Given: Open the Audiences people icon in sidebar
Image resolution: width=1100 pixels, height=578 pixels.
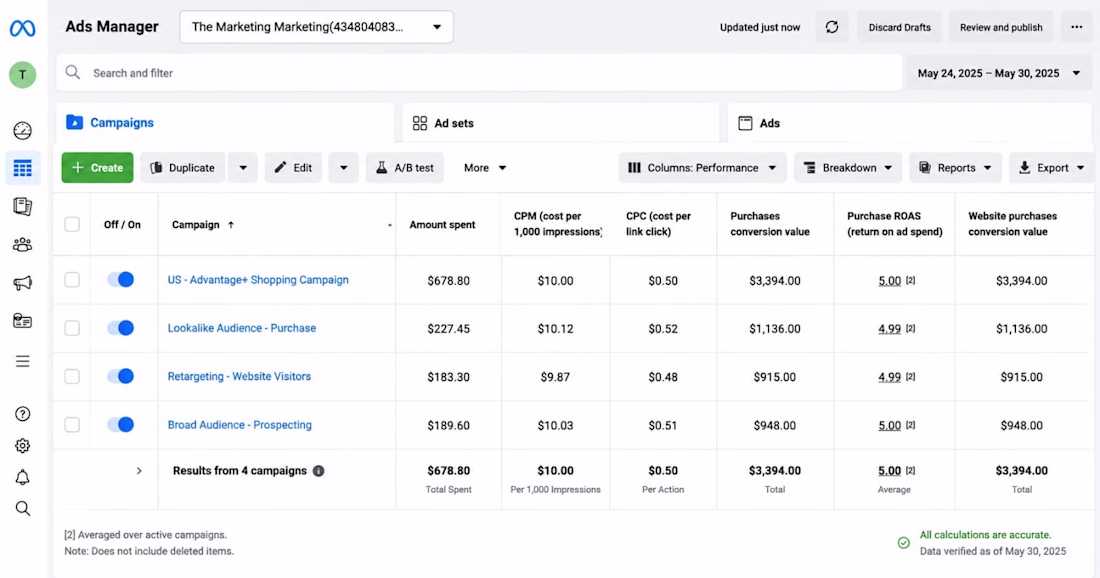Looking at the screenshot, I should tap(22, 245).
